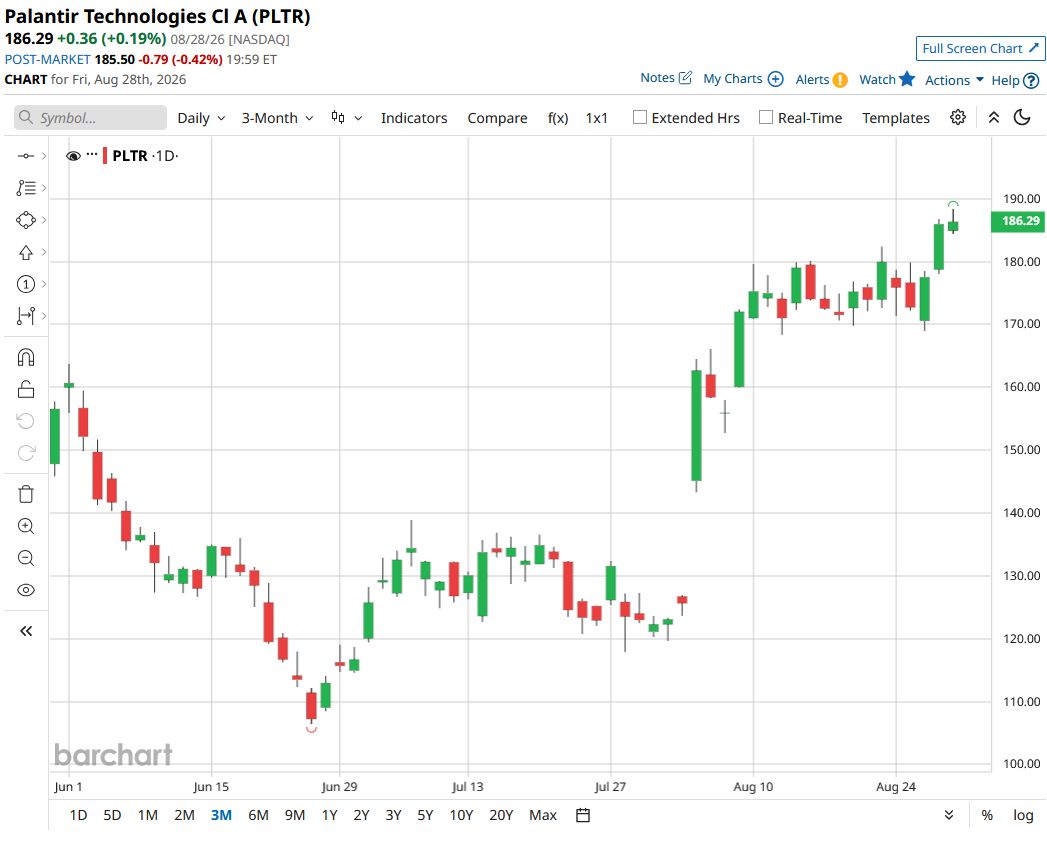This screenshot has width=1047, height=851.
Task: Open the Indicators menu
Action: (414, 118)
